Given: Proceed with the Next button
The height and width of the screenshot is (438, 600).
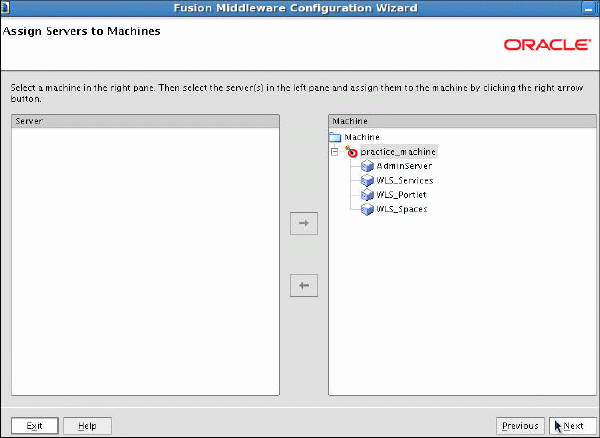Looking at the screenshot, I should click(573, 426).
